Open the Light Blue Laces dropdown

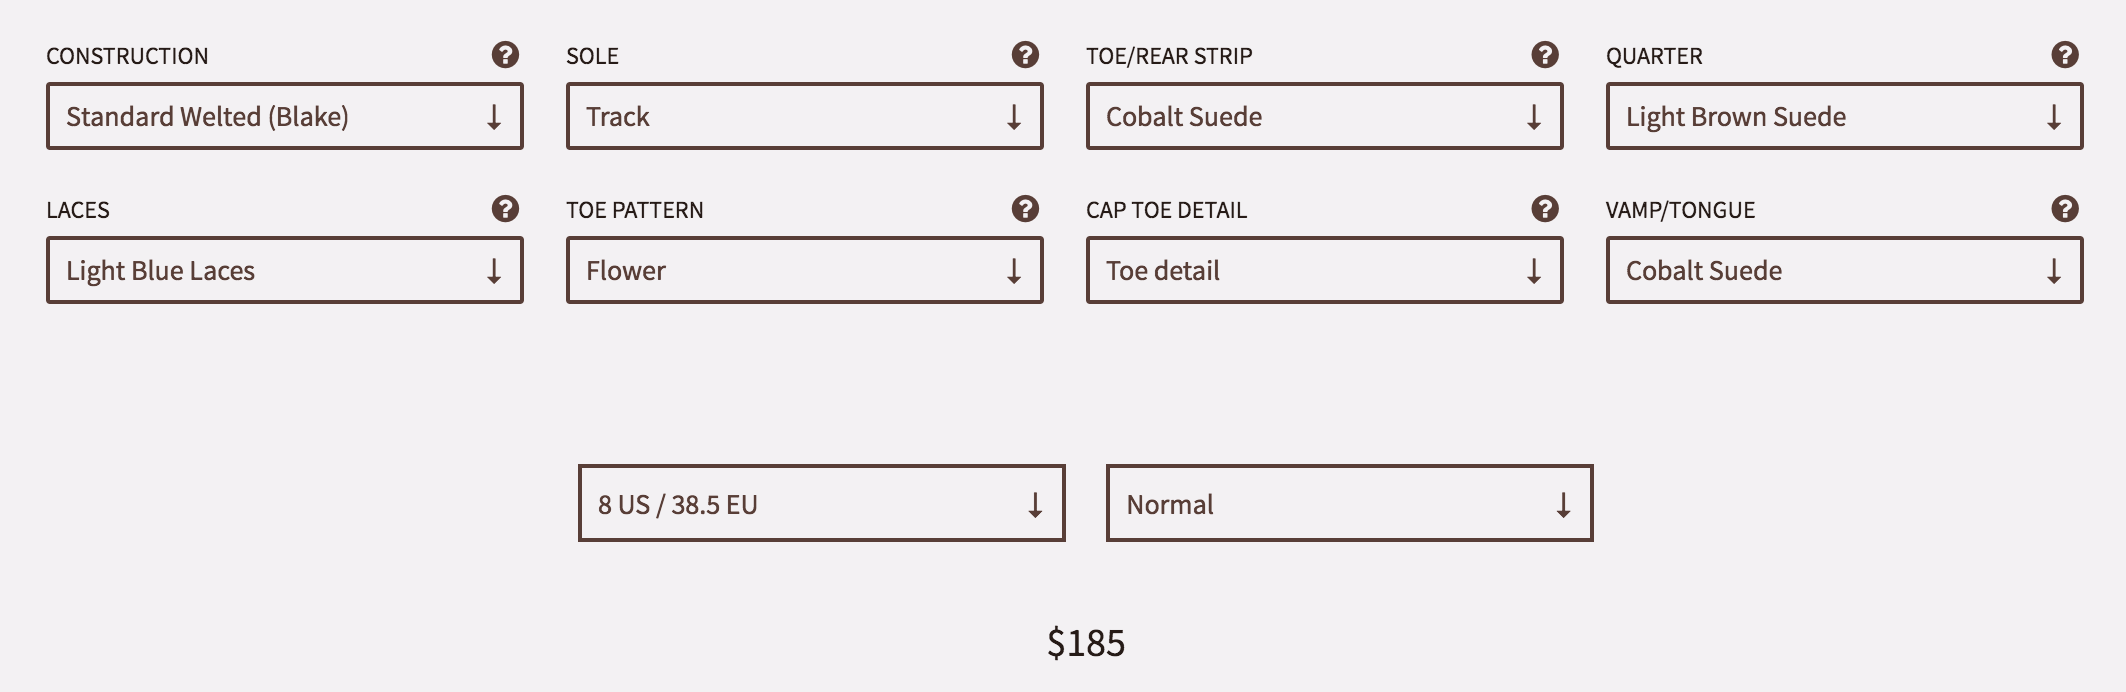(284, 271)
